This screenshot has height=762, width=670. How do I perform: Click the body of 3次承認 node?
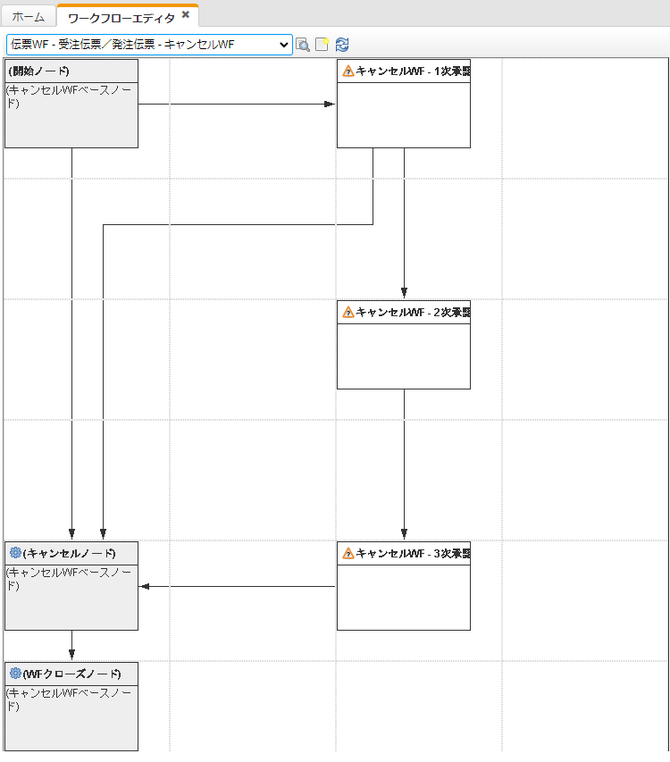pos(404,597)
